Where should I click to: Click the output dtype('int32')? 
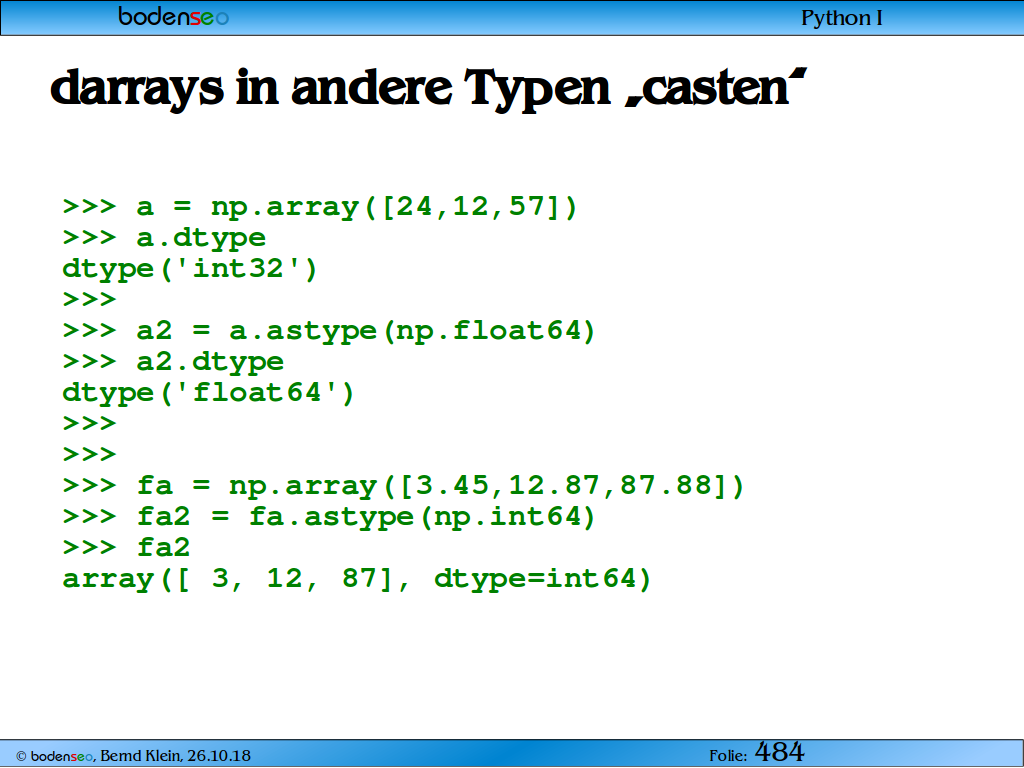tap(189, 269)
